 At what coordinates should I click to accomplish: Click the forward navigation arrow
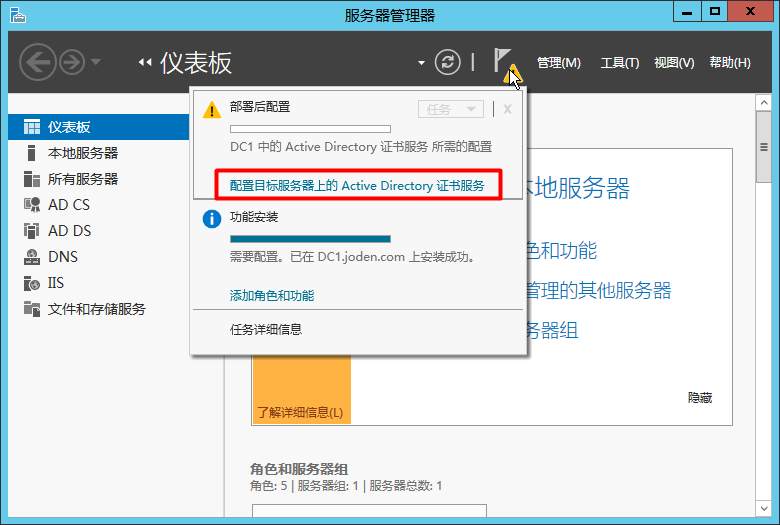(x=72, y=62)
